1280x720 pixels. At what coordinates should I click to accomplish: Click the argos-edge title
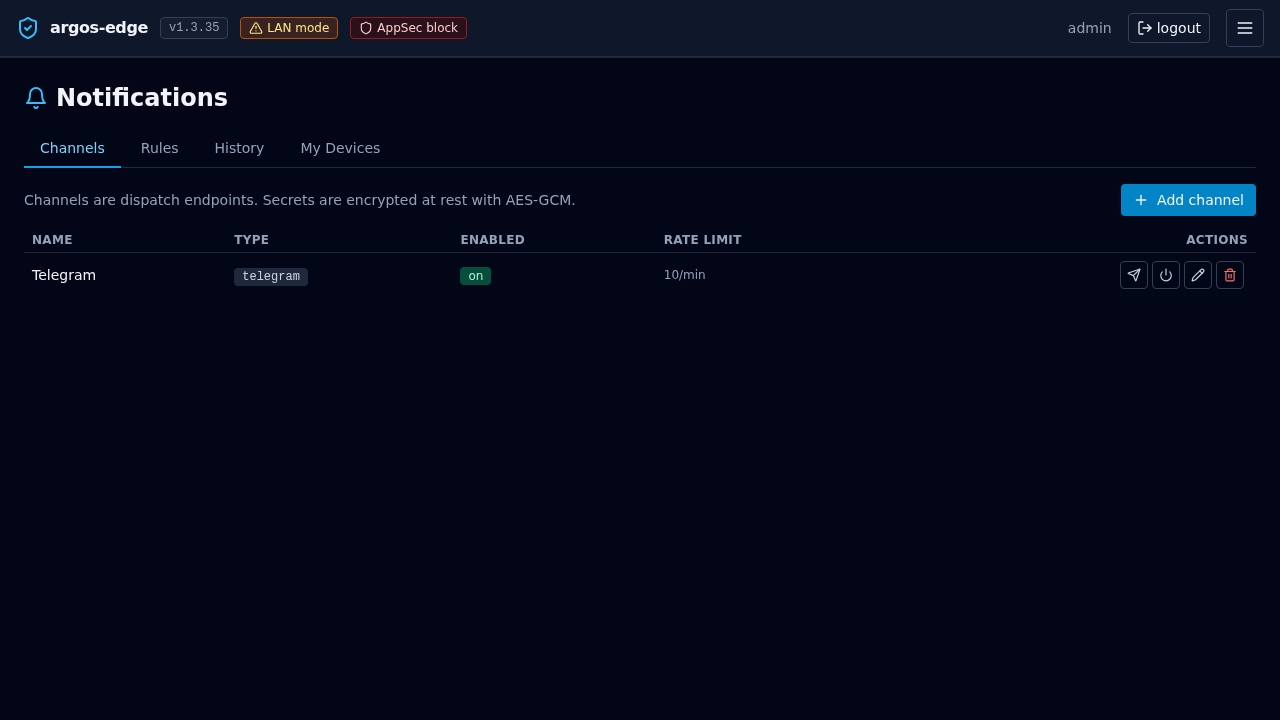[99, 28]
